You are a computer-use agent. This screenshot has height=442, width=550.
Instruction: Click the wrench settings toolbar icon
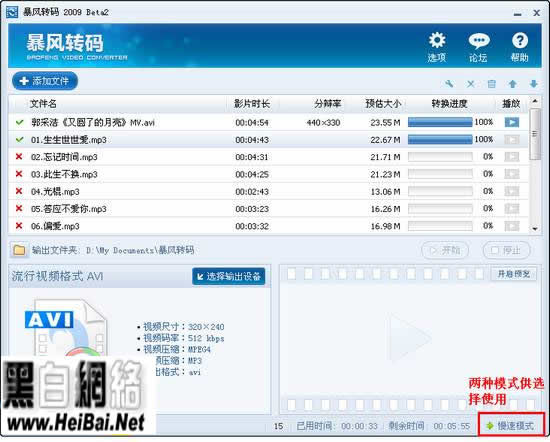[x=449, y=84]
